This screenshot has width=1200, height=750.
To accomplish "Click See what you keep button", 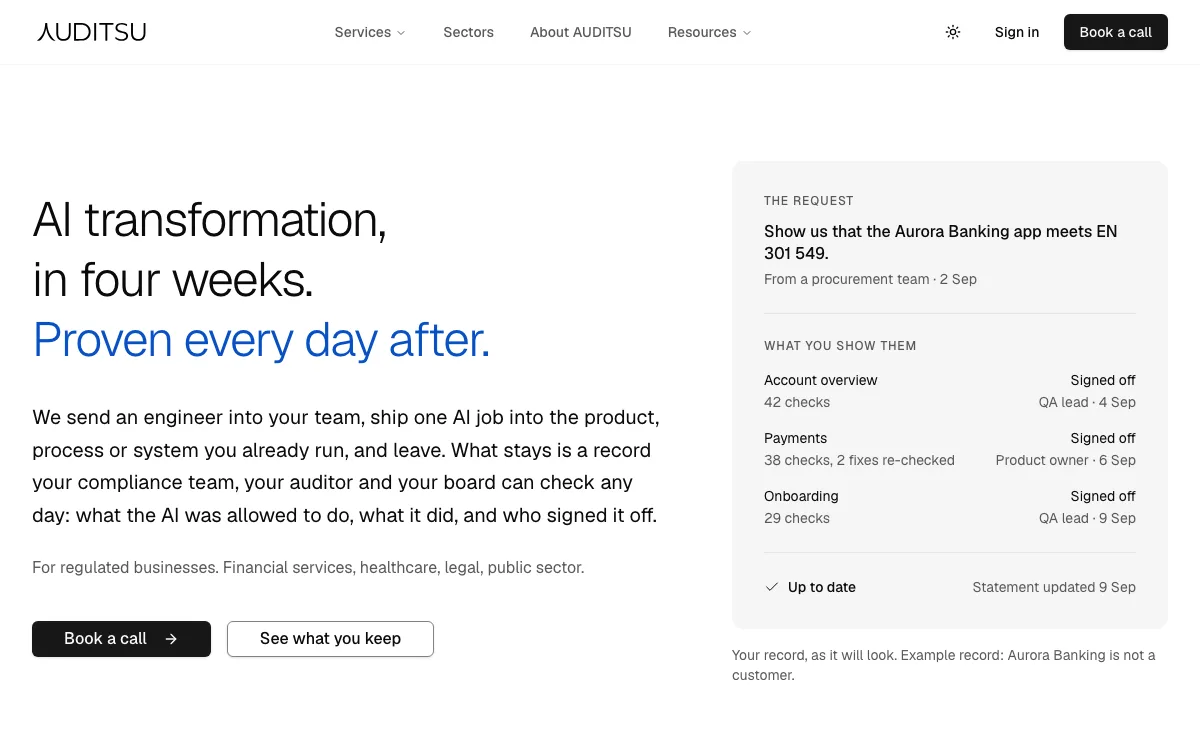I will (330, 639).
